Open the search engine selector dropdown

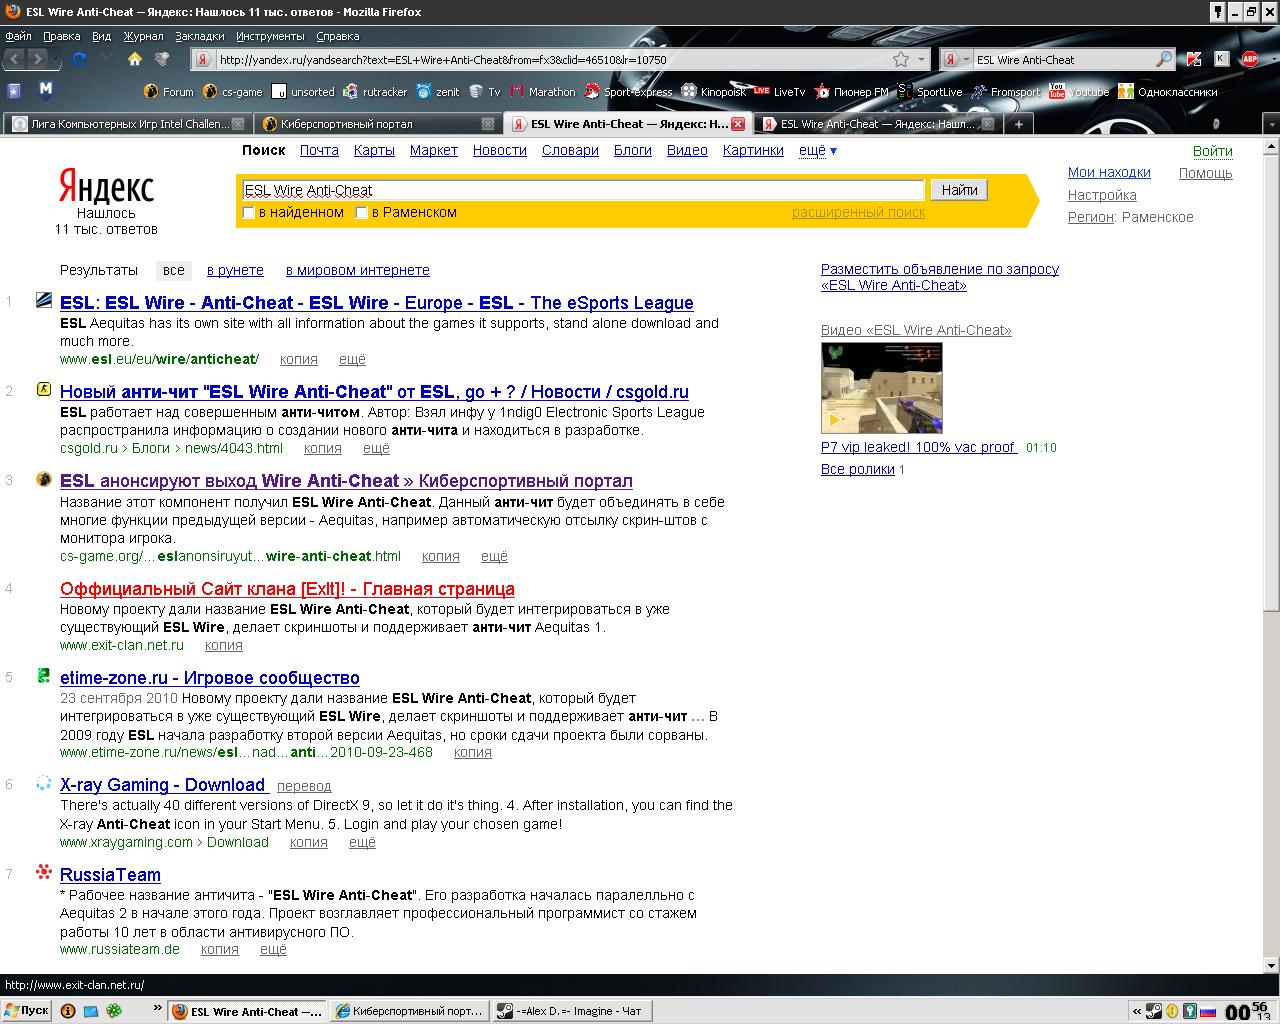pos(958,59)
